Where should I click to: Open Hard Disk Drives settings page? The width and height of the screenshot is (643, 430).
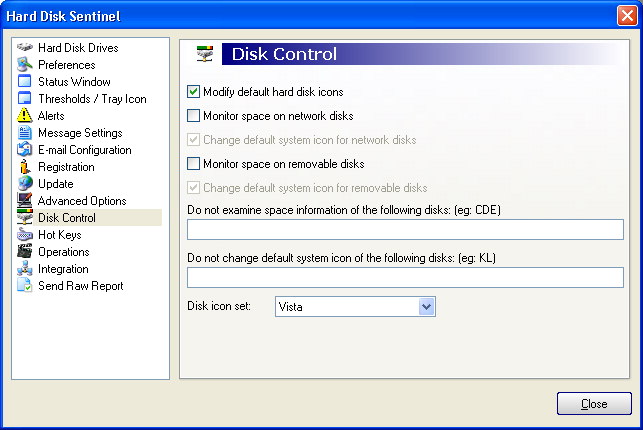(x=78, y=48)
